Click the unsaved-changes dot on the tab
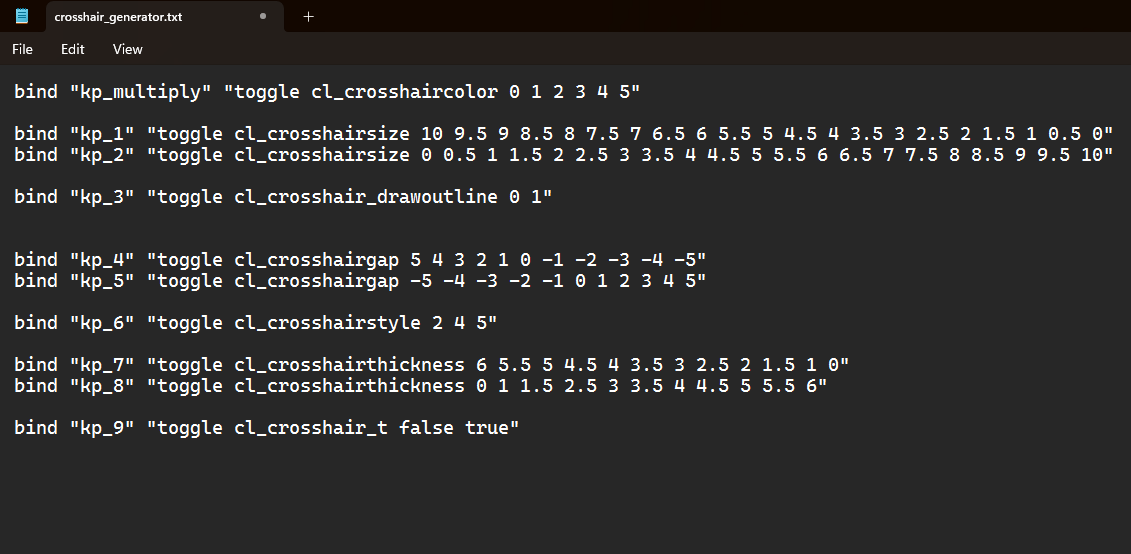 (x=263, y=16)
